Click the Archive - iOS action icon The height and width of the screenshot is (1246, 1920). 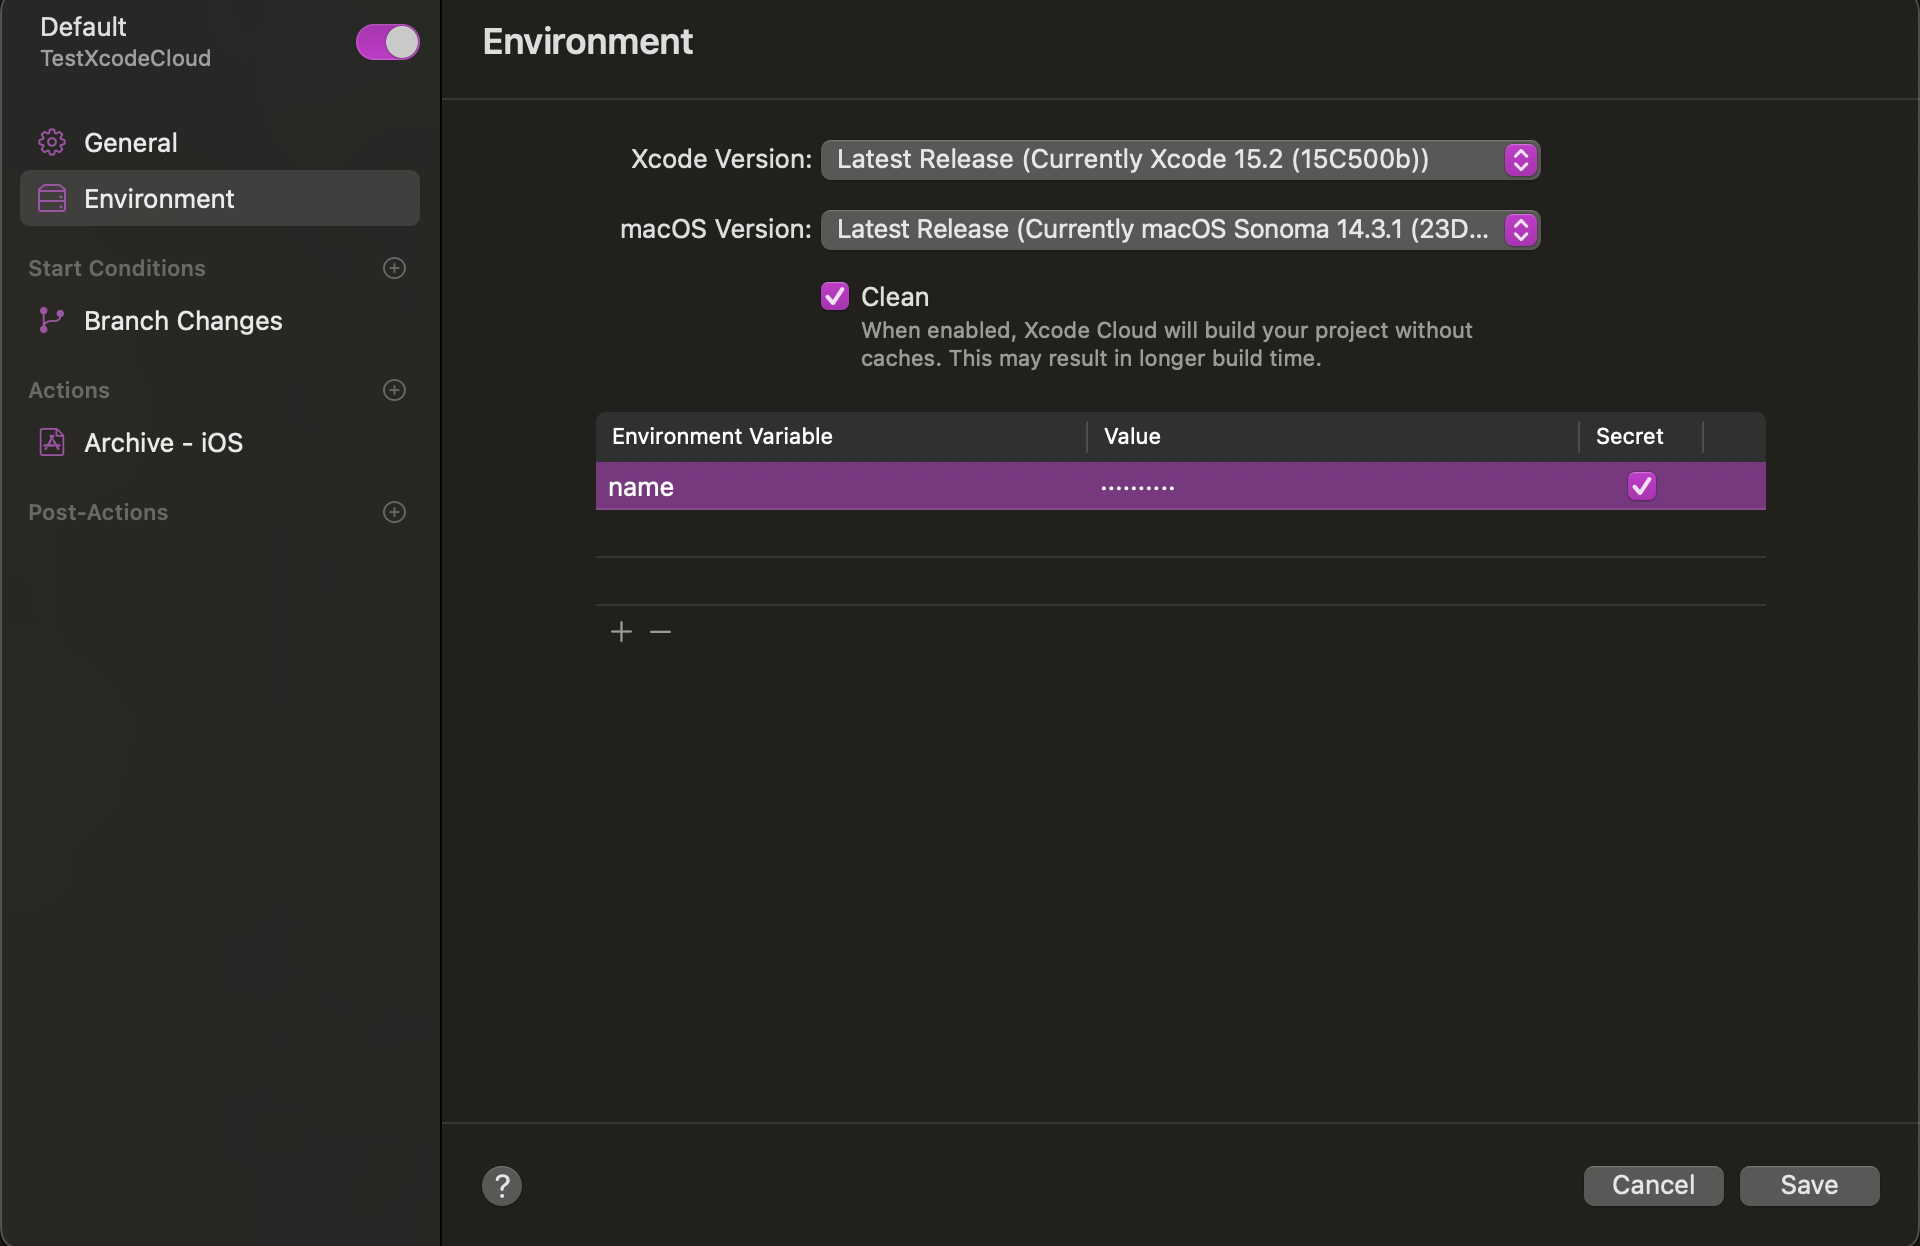pyautogui.click(x=52, y=442)
